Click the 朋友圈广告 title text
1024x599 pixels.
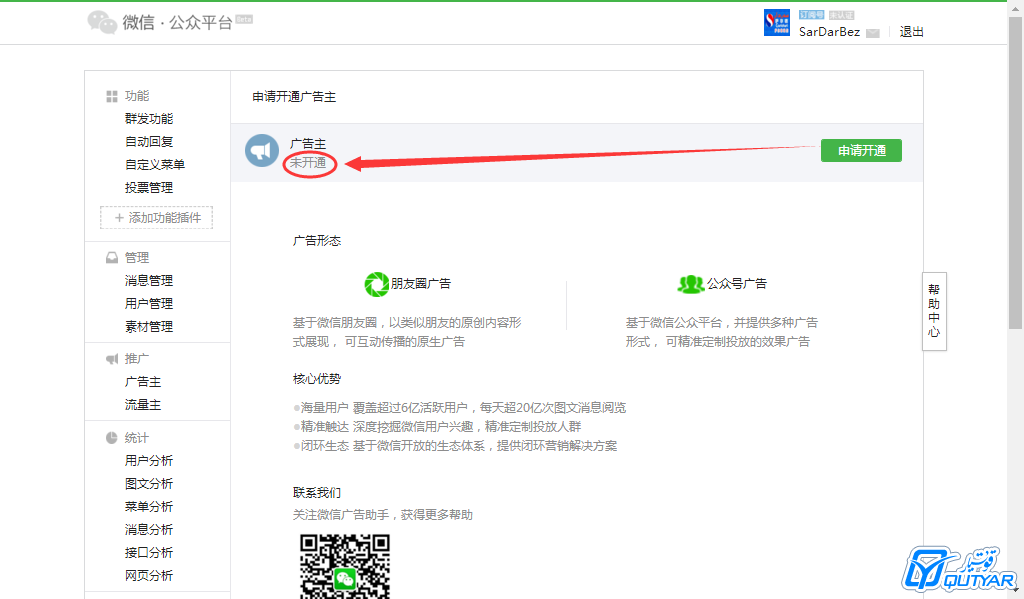tap(421, 283)
